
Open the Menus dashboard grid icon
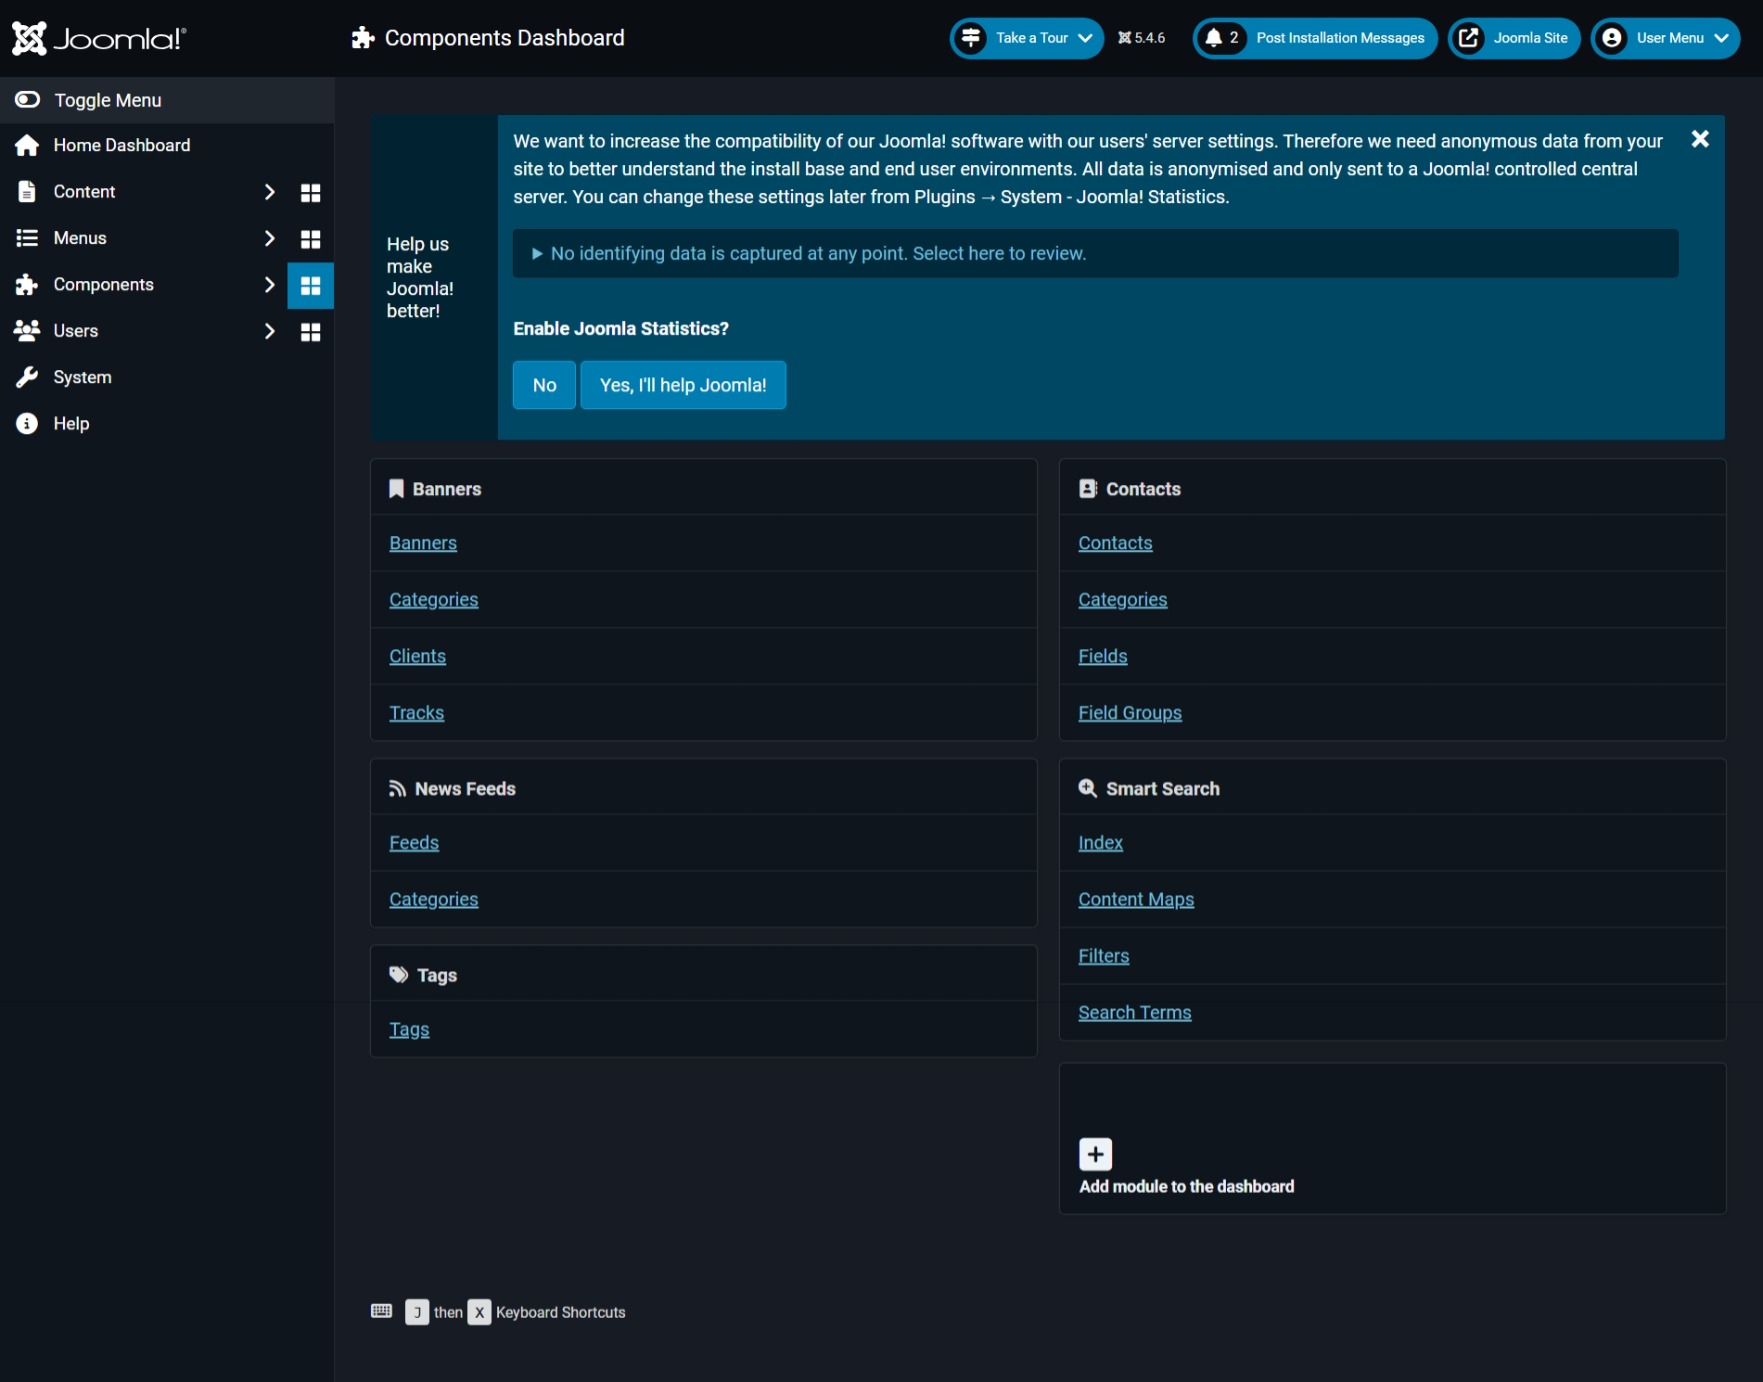click(x=311, y=239)
